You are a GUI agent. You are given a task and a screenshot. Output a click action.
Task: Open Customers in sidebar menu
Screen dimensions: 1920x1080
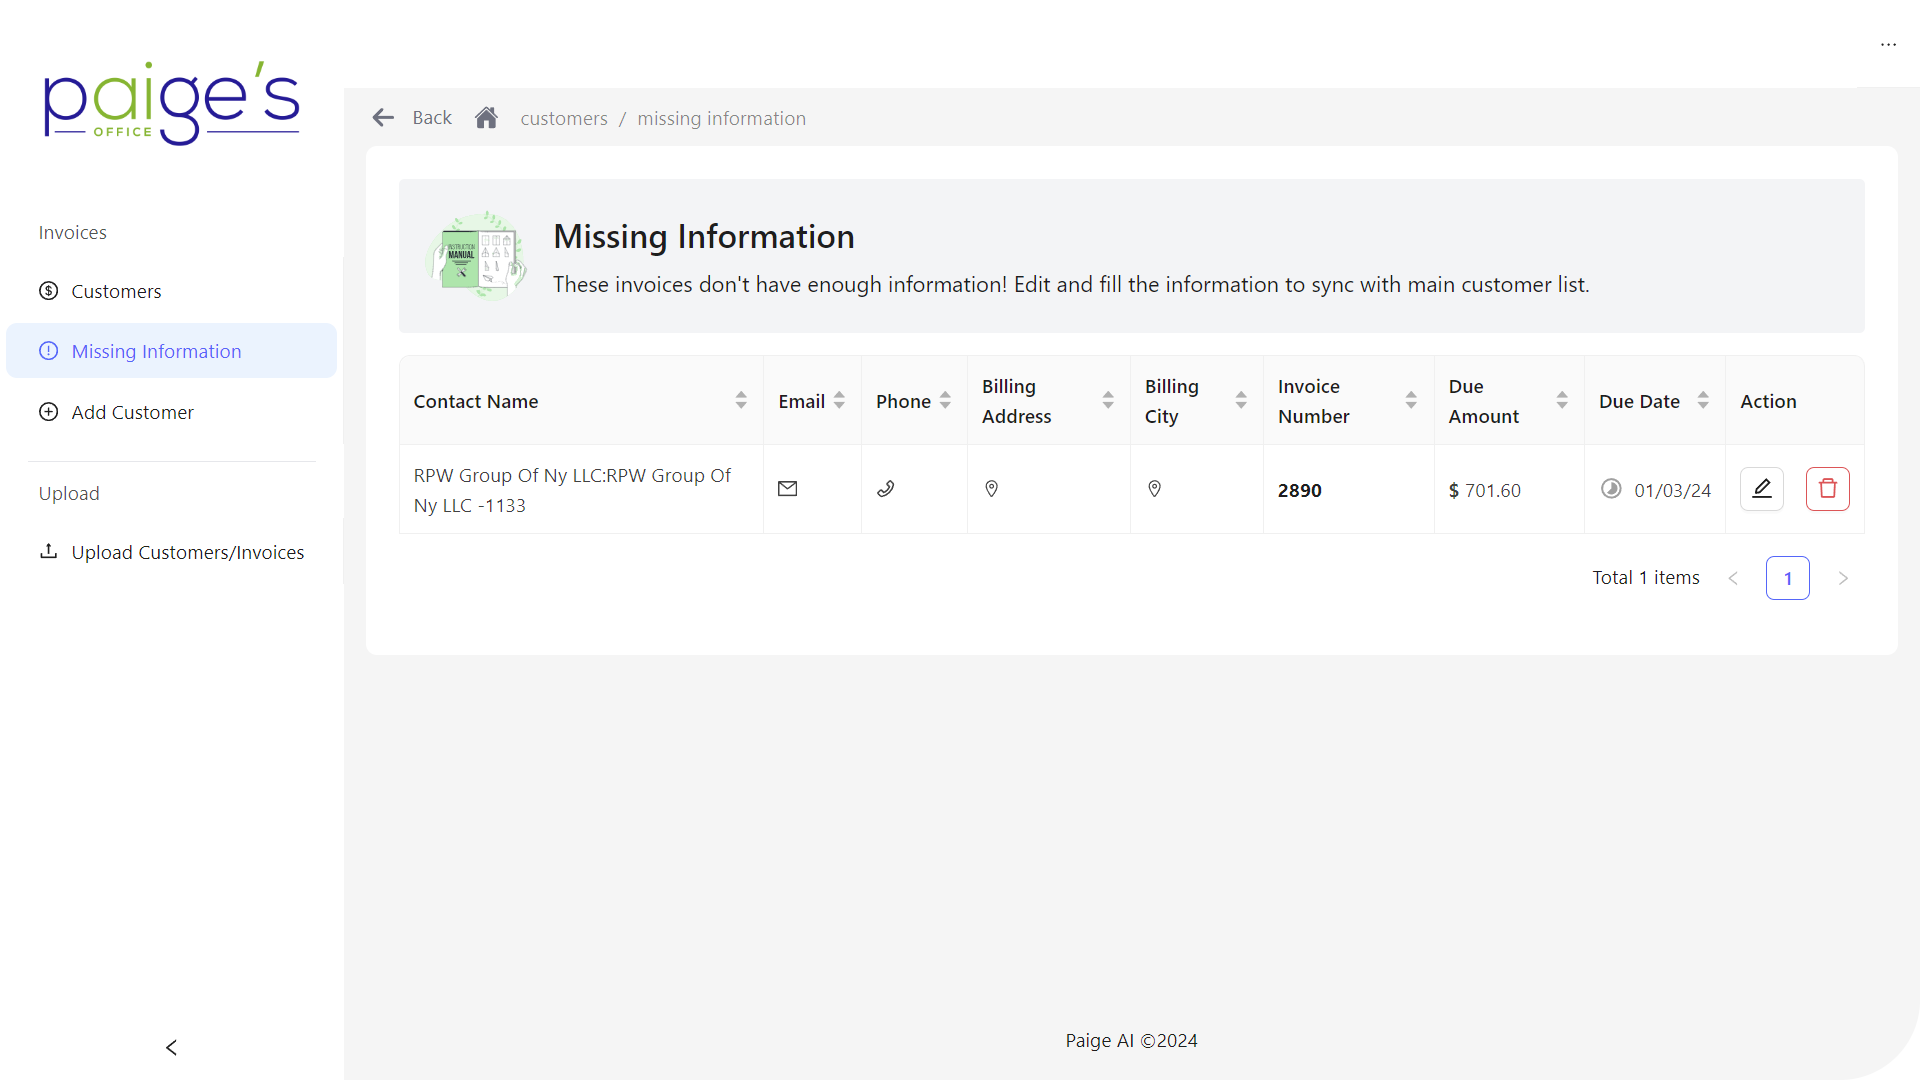[x=116, y=291]
